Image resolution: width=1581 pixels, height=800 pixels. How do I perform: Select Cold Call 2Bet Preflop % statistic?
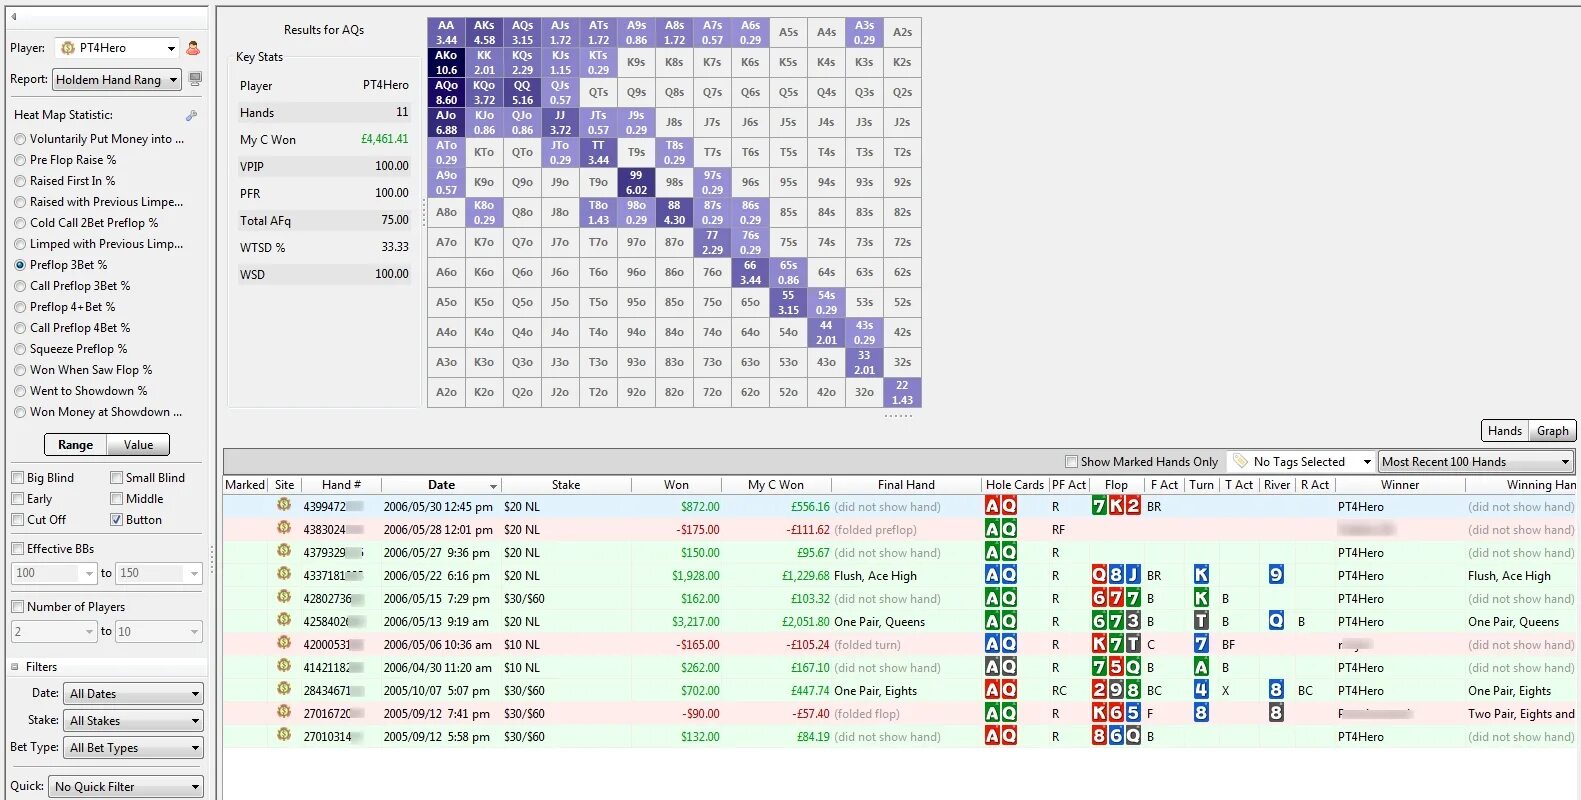(x=20, y=223)
